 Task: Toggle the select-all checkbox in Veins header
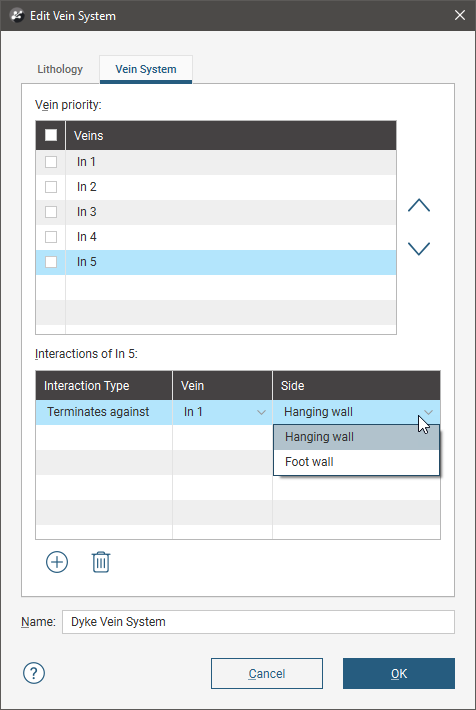point(51,135)
